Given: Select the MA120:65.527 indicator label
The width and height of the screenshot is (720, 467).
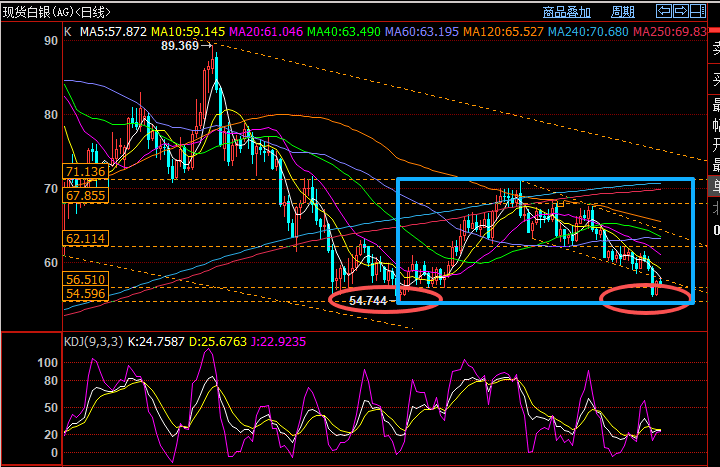Looking at the screenshot, I should point(503,32).
